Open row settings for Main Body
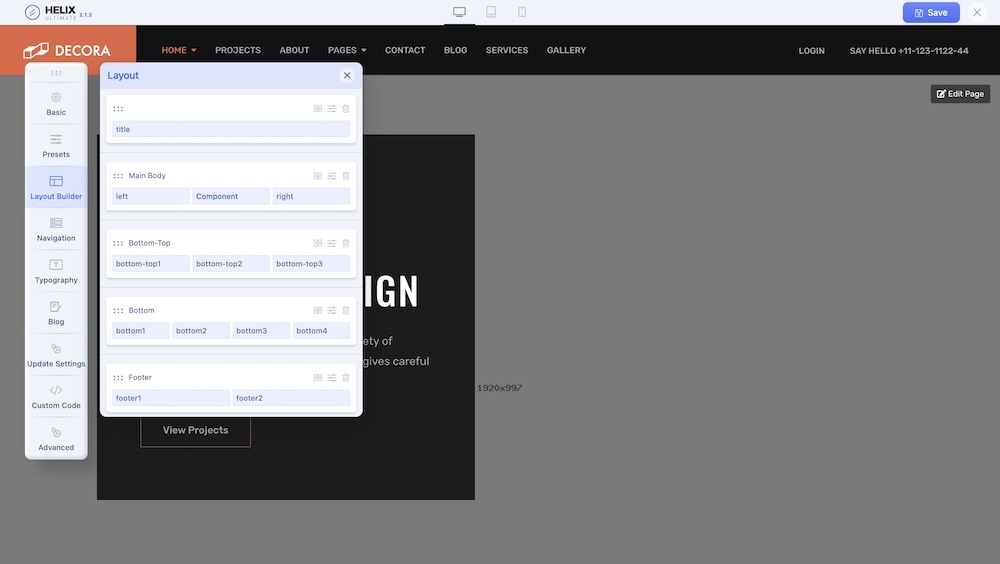 (332, 176)
